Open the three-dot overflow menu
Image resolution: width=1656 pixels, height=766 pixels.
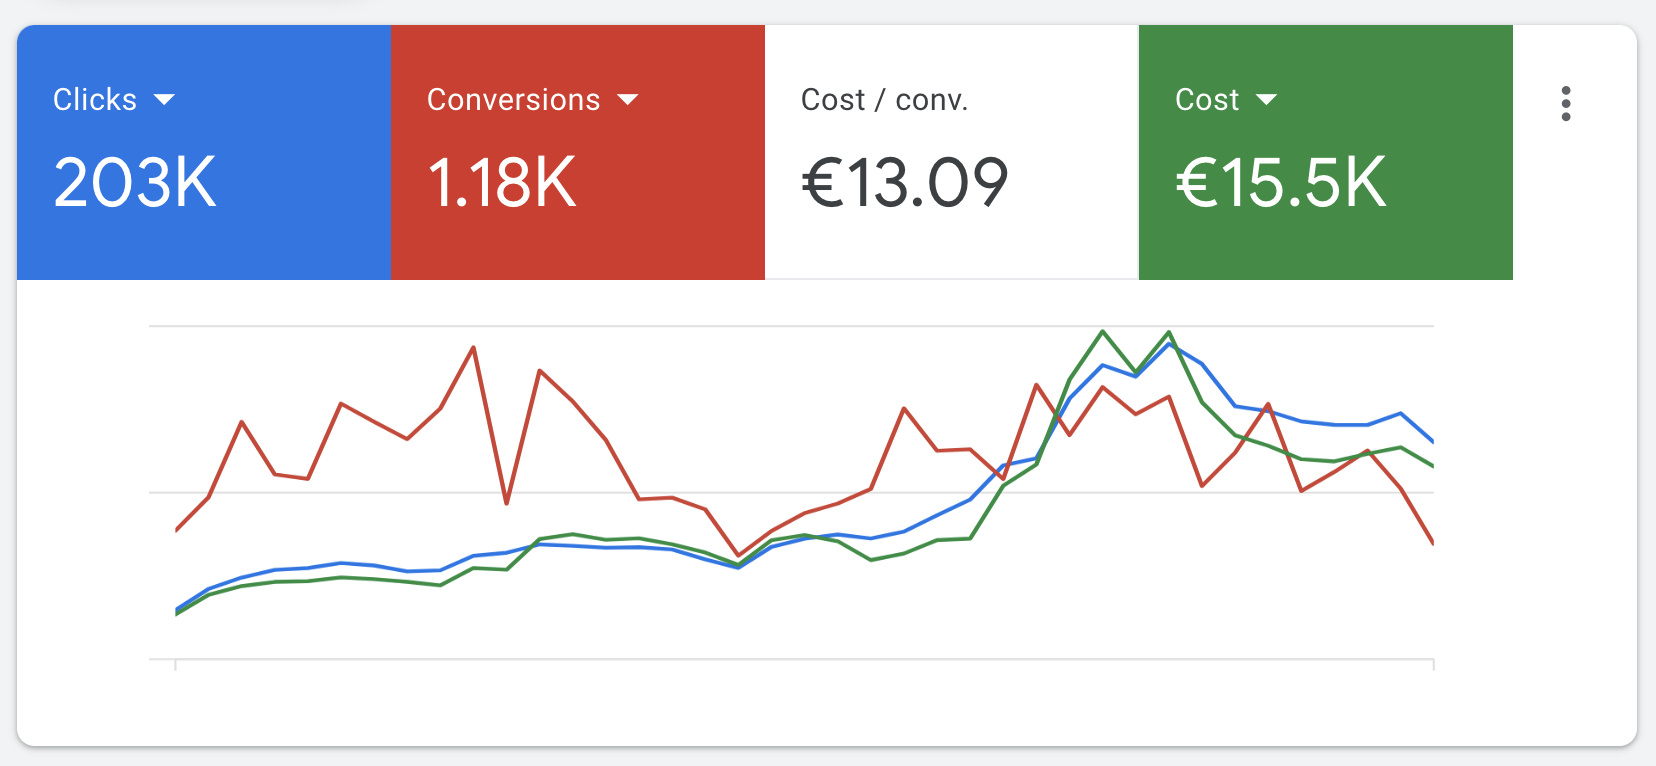point(1566,104)
